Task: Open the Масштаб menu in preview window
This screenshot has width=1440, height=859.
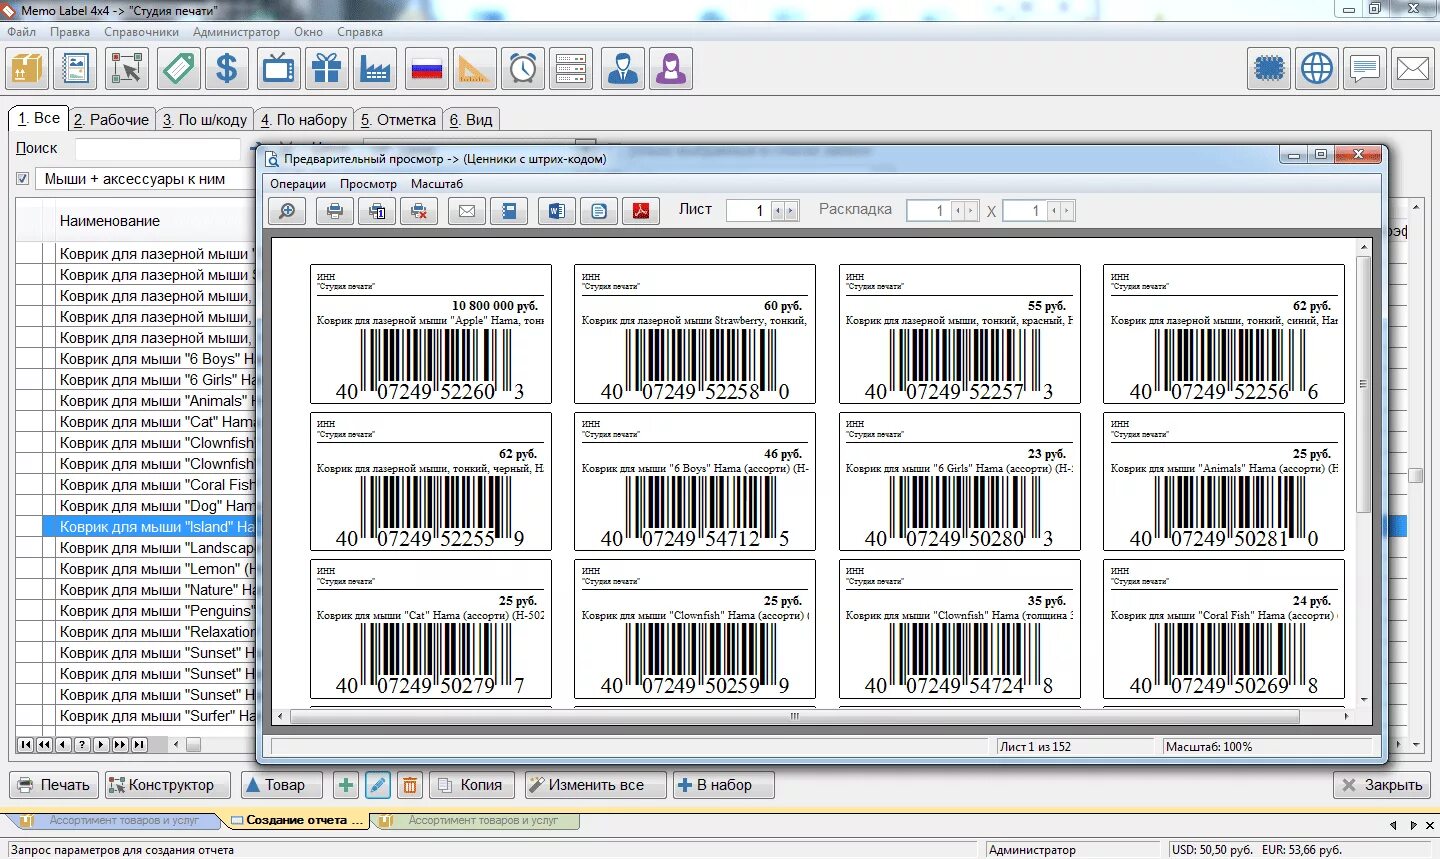Action: [437, 184]
